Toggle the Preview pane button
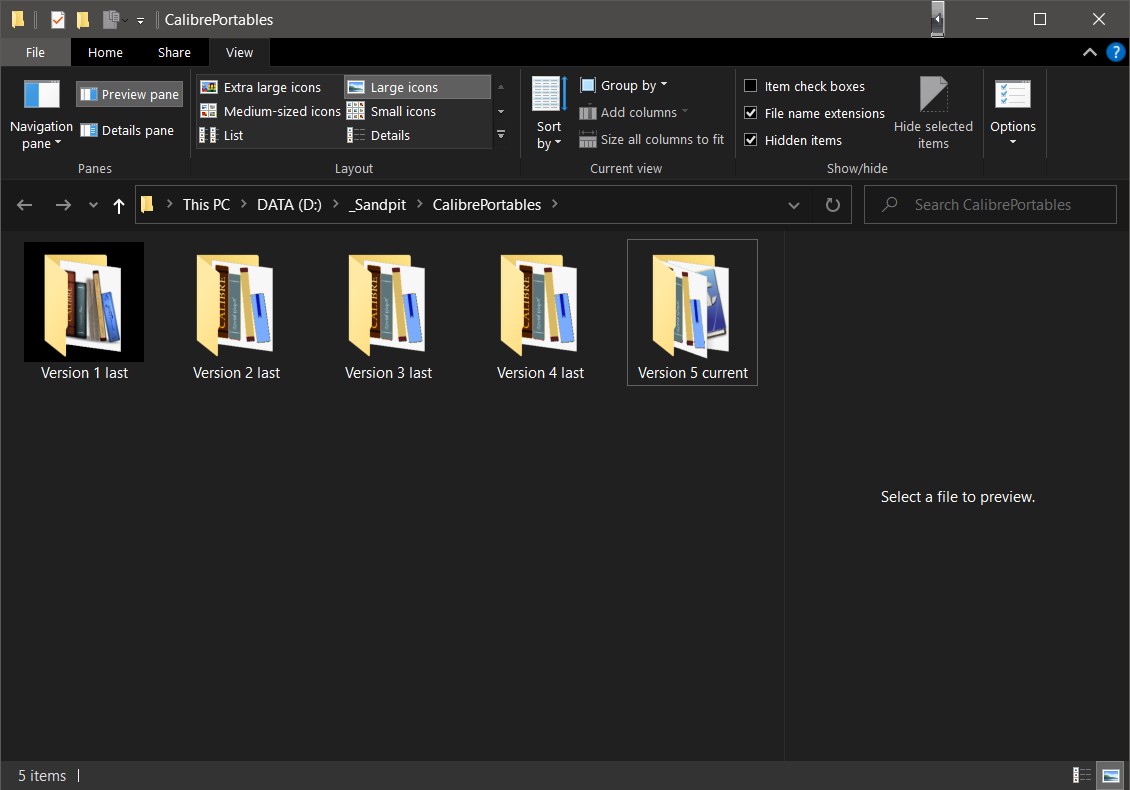Screen dimensions: 1130x790 coord(130,94)
